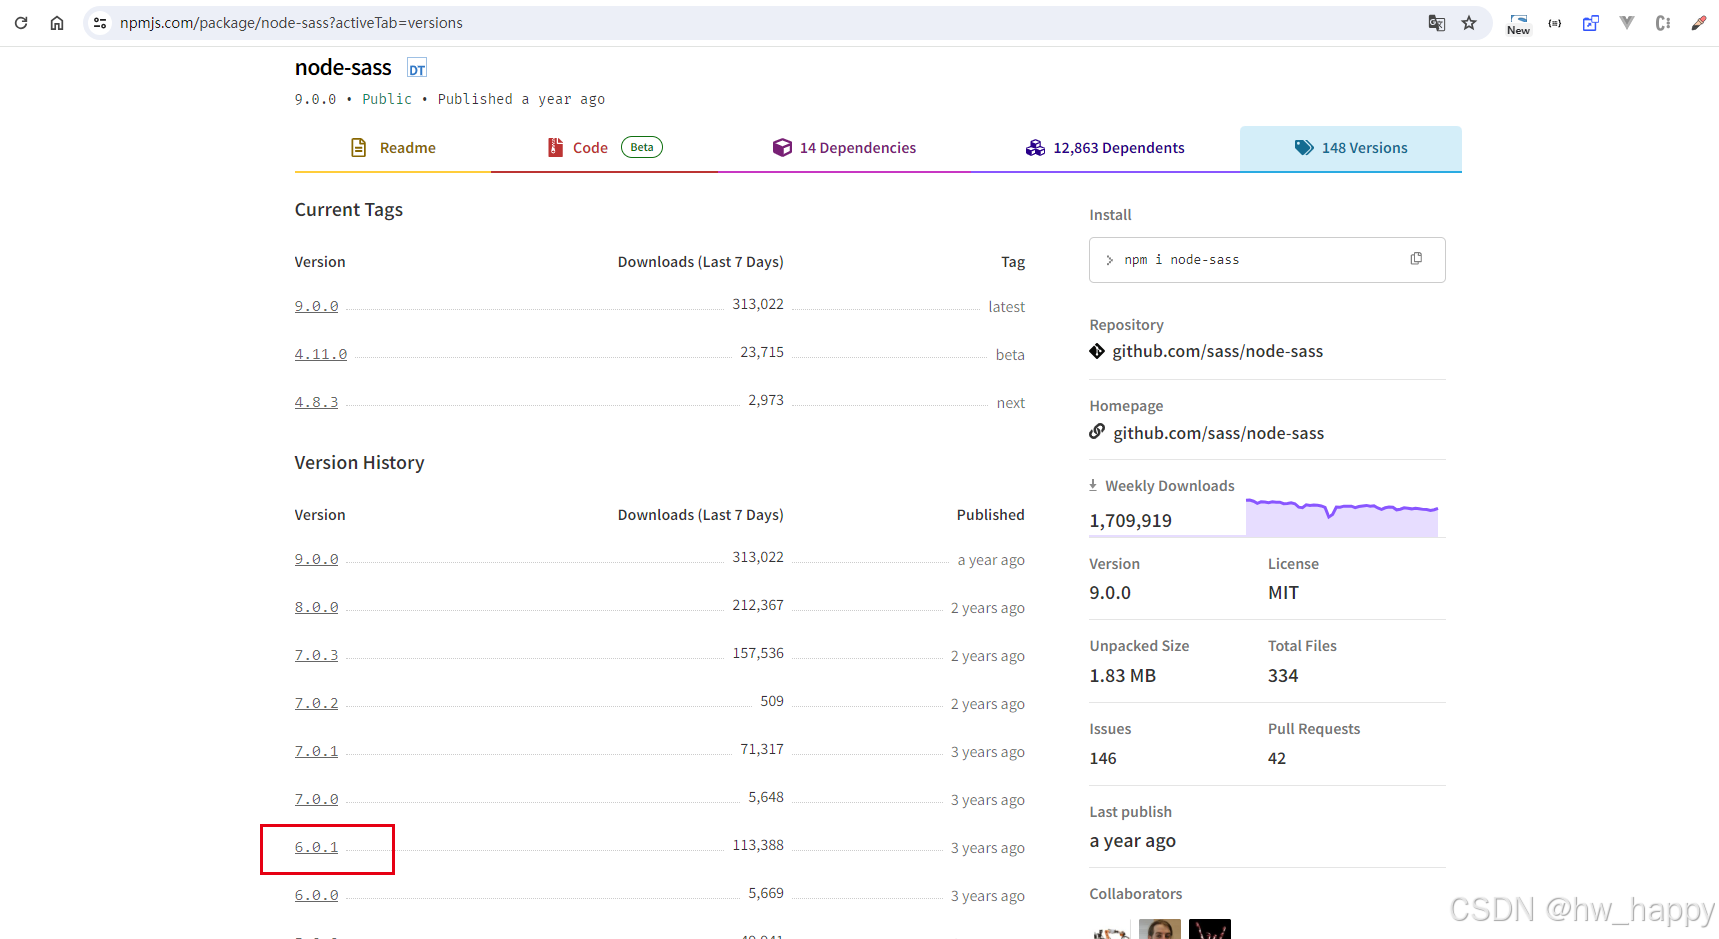The width and height of the screenshot is (1719, 939).
Task: Click the curly braces extension icon
Action: click(1555, 23)
